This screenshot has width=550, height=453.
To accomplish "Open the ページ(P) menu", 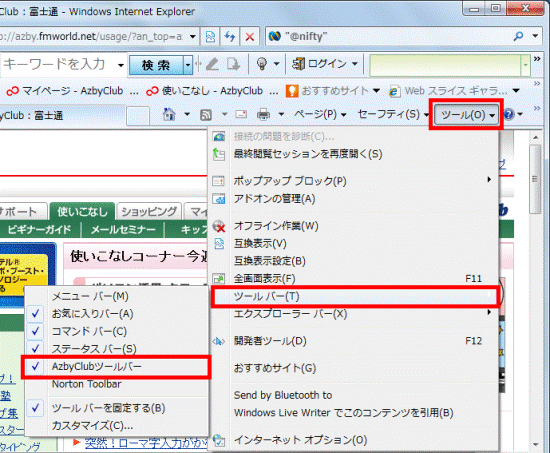I will 320,114.
